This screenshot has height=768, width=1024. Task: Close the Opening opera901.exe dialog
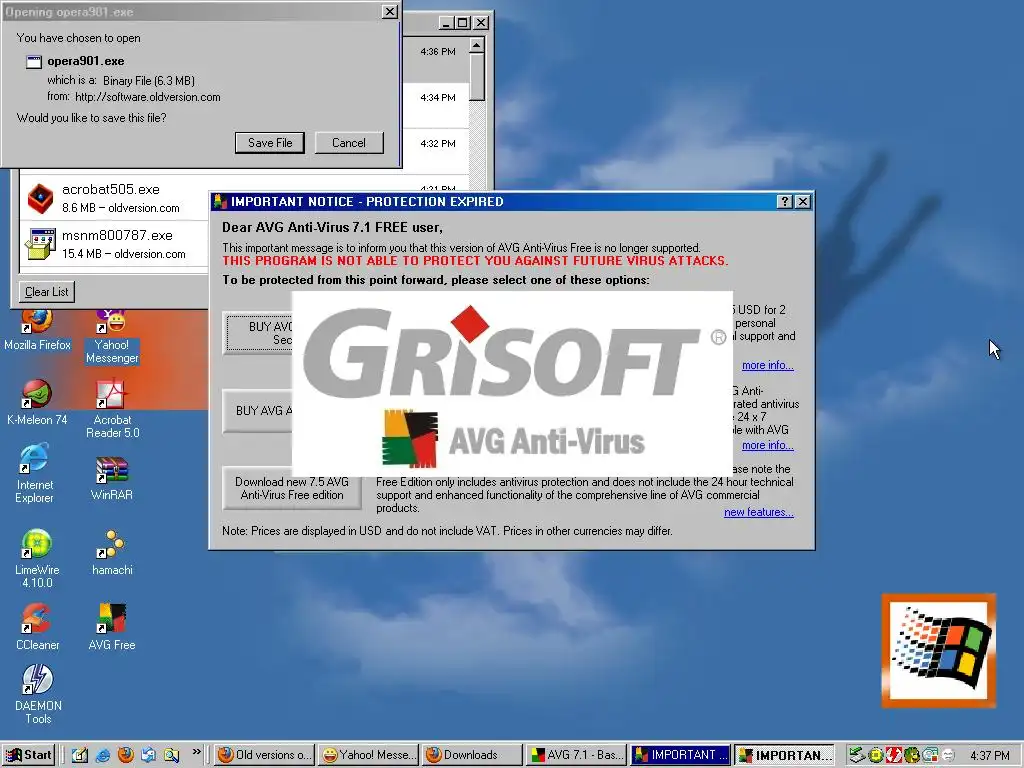point(389,11)
